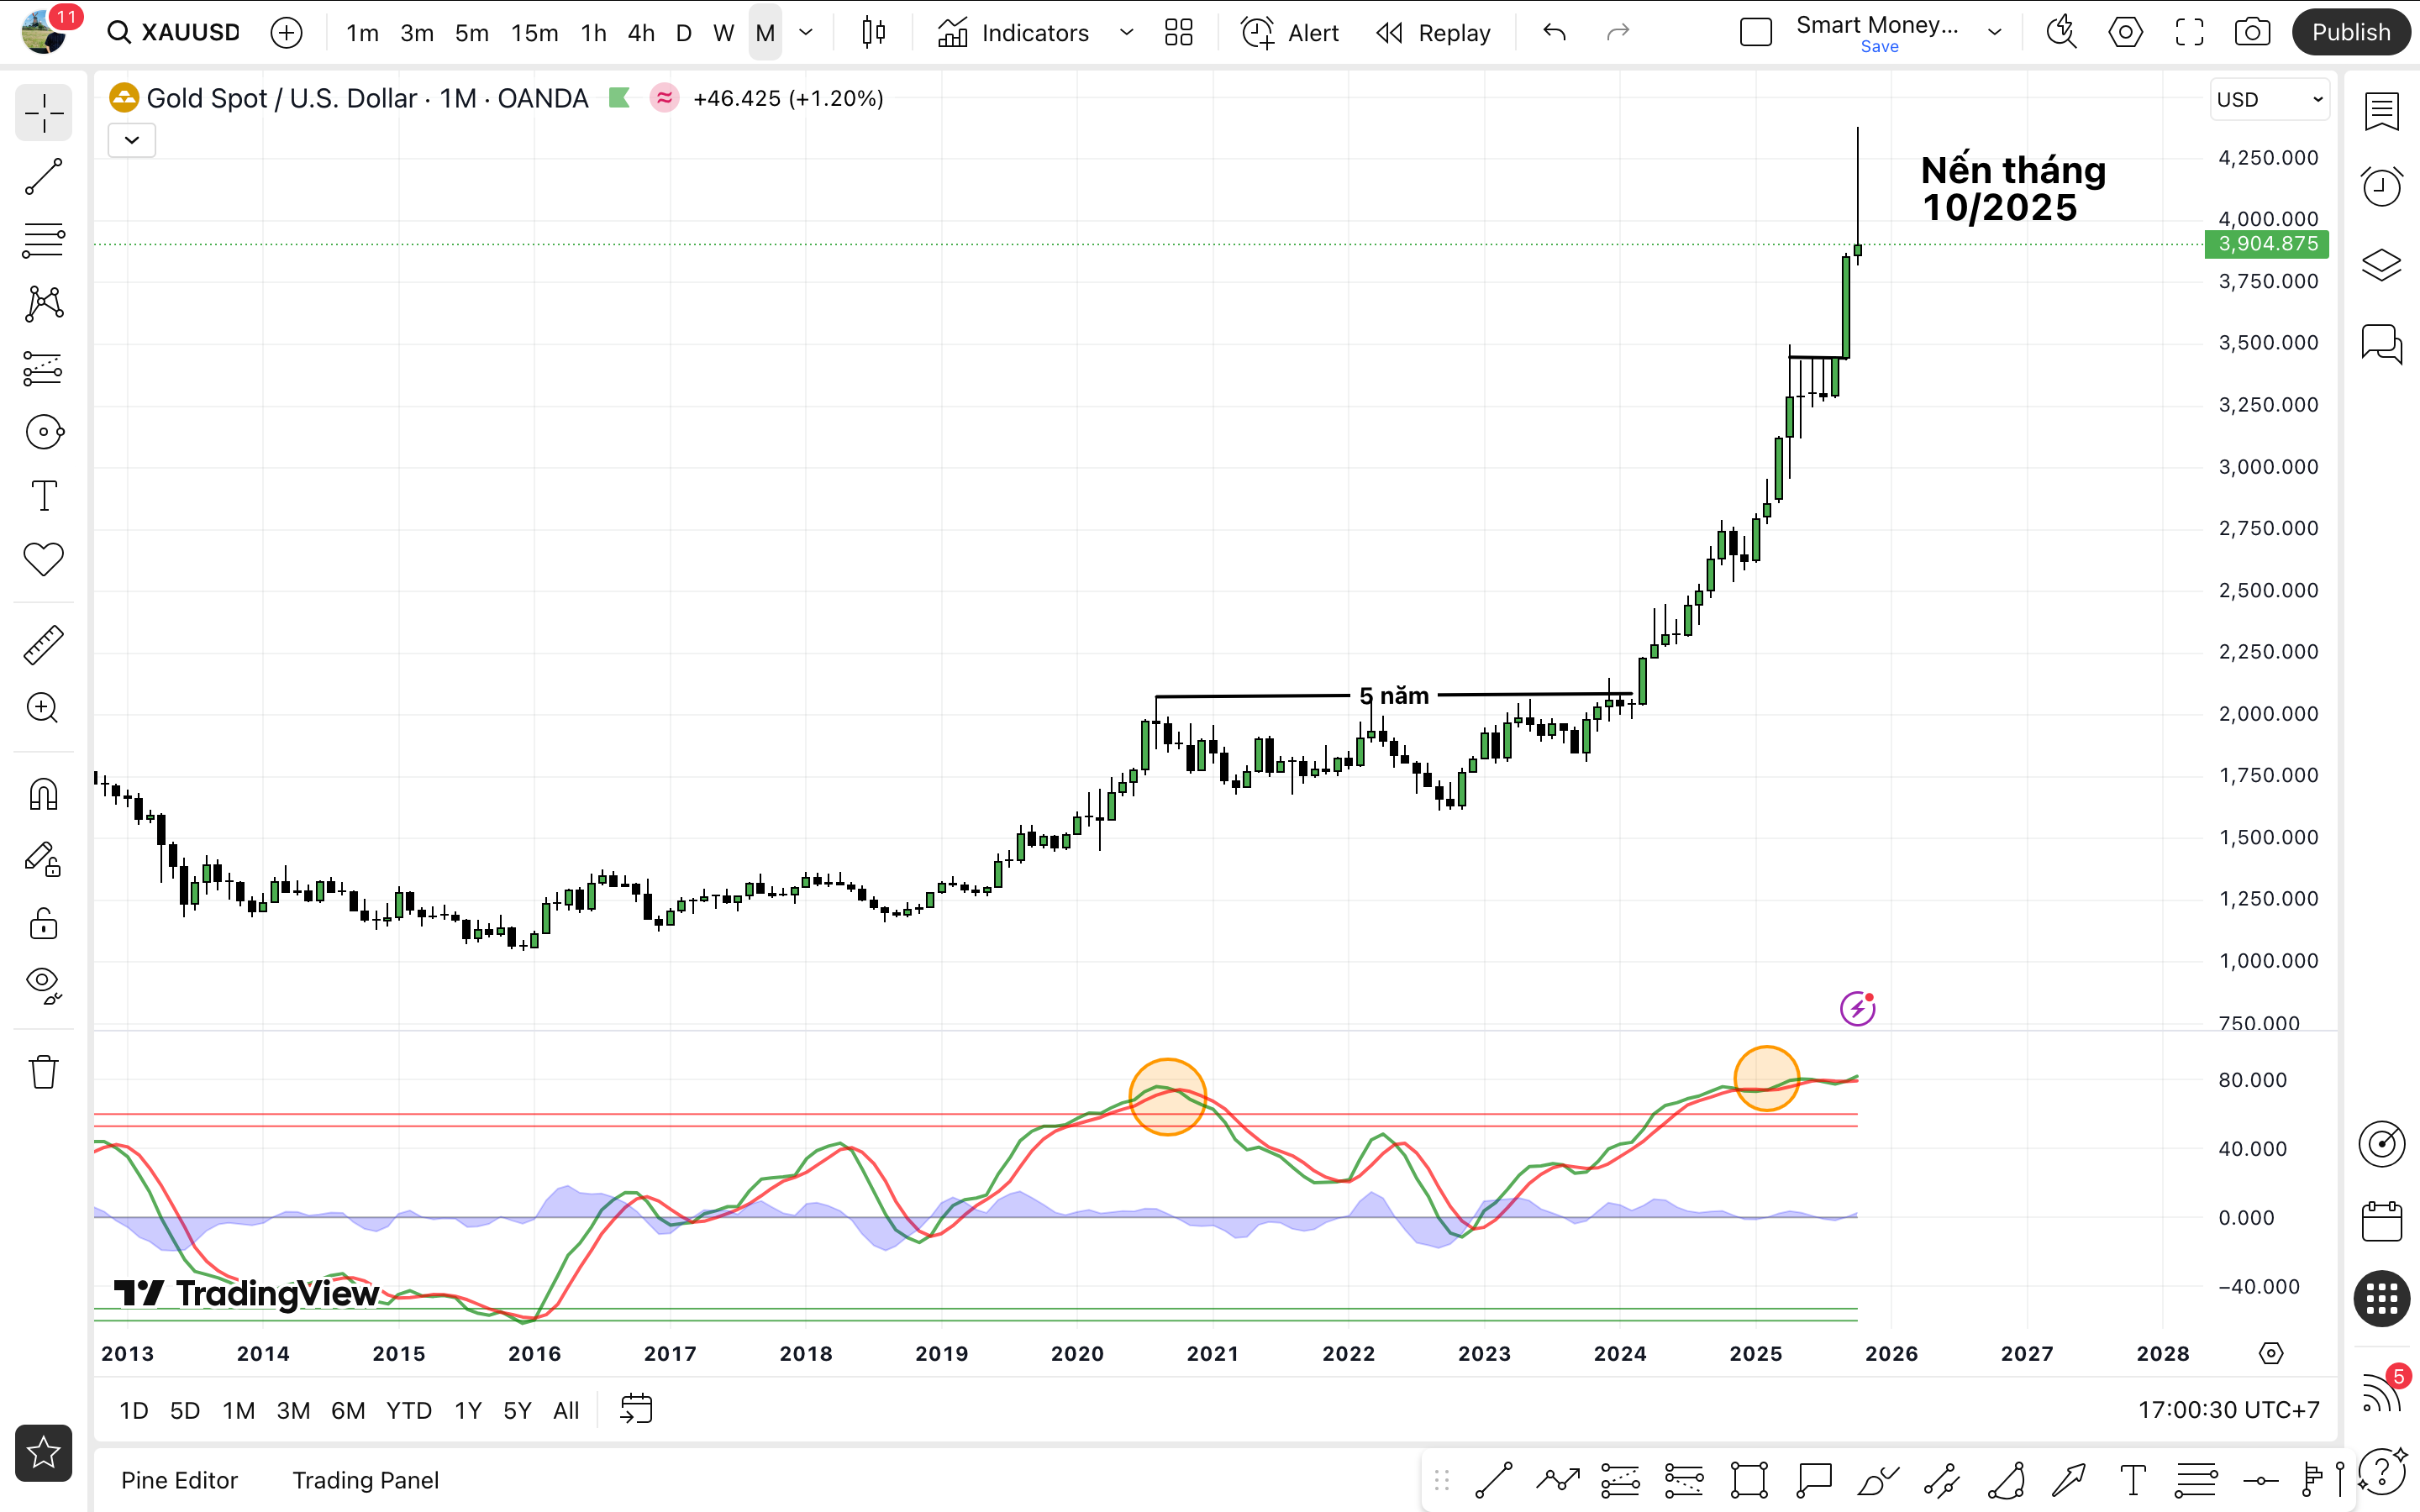
Task: Hide all drawings with eye icon
Action: pyautogui.click(x=43, y=984)
